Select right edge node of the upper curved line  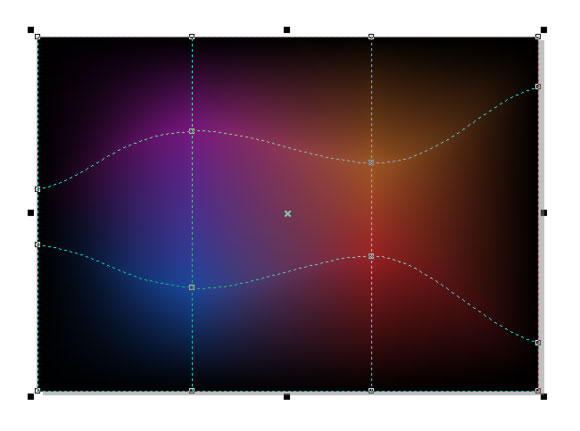(x=538, y=87)
